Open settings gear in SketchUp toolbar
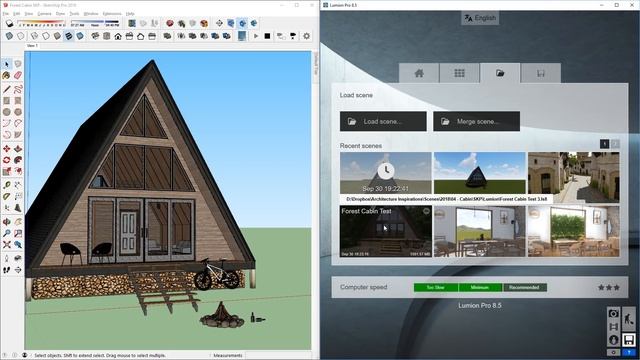Viewport: 640px width, 360px height. [307, 36]
